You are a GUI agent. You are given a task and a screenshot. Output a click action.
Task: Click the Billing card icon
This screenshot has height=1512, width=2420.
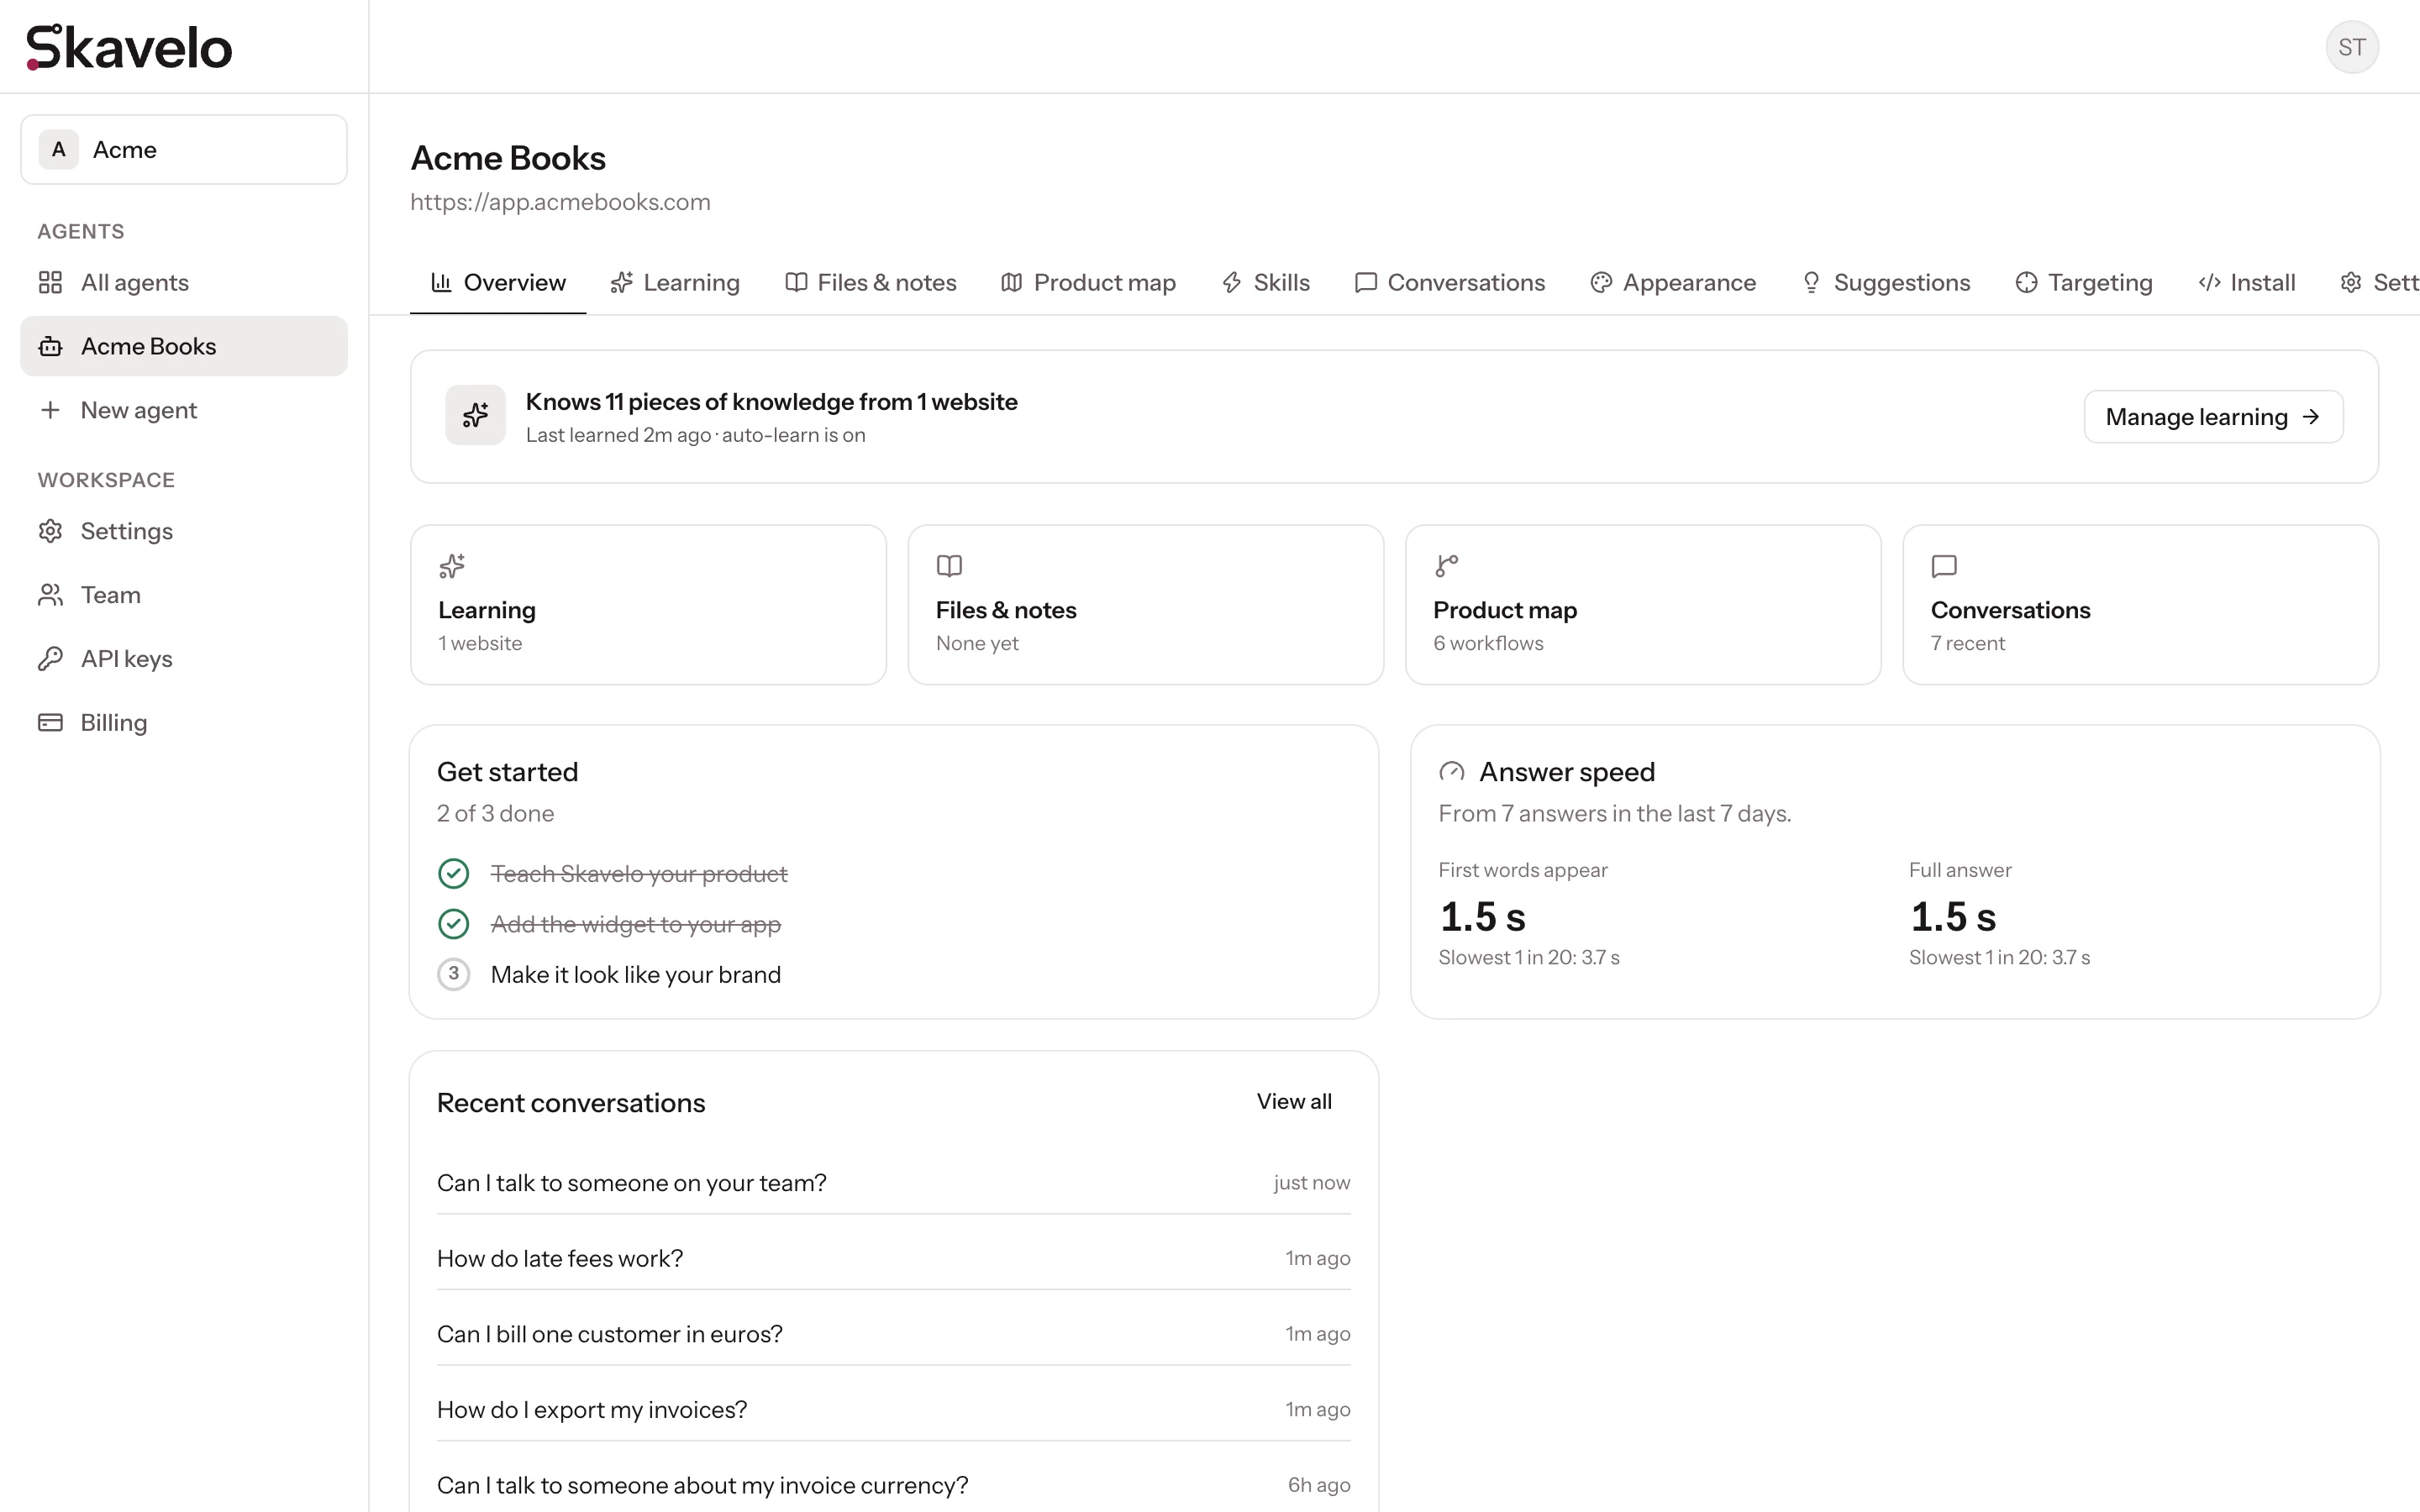50,722
